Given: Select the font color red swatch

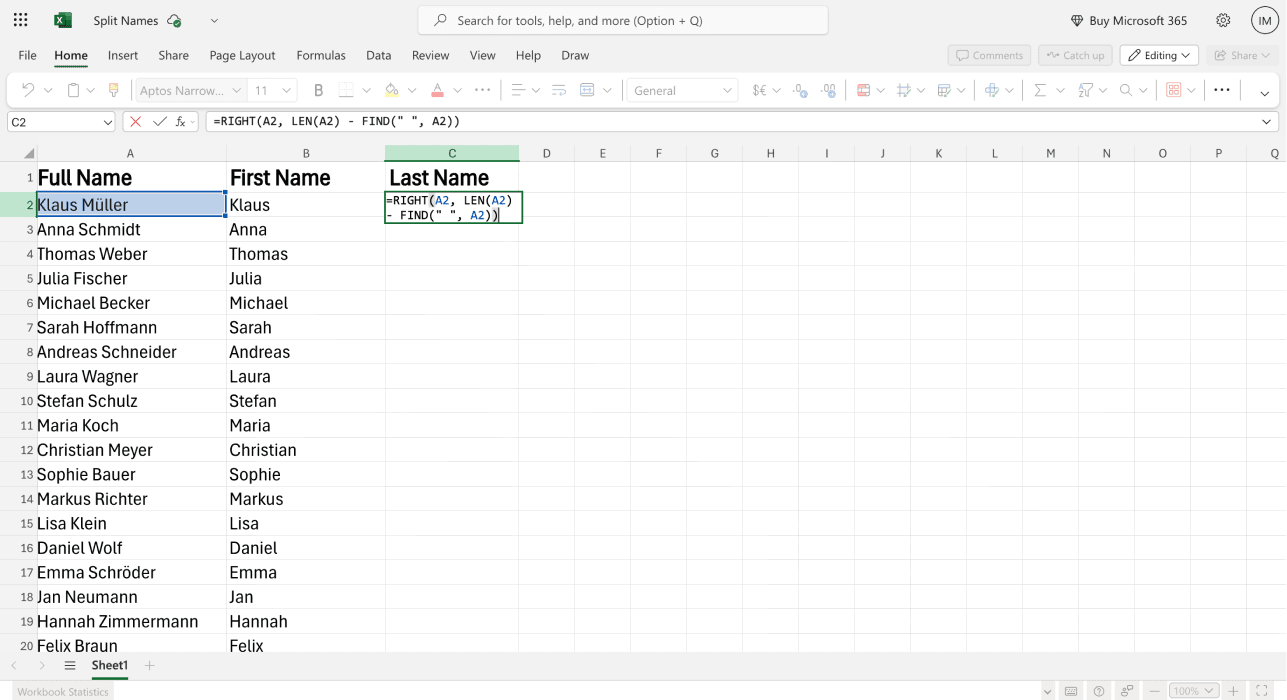Looking at the screenshot, I should [x=438, y=90].
